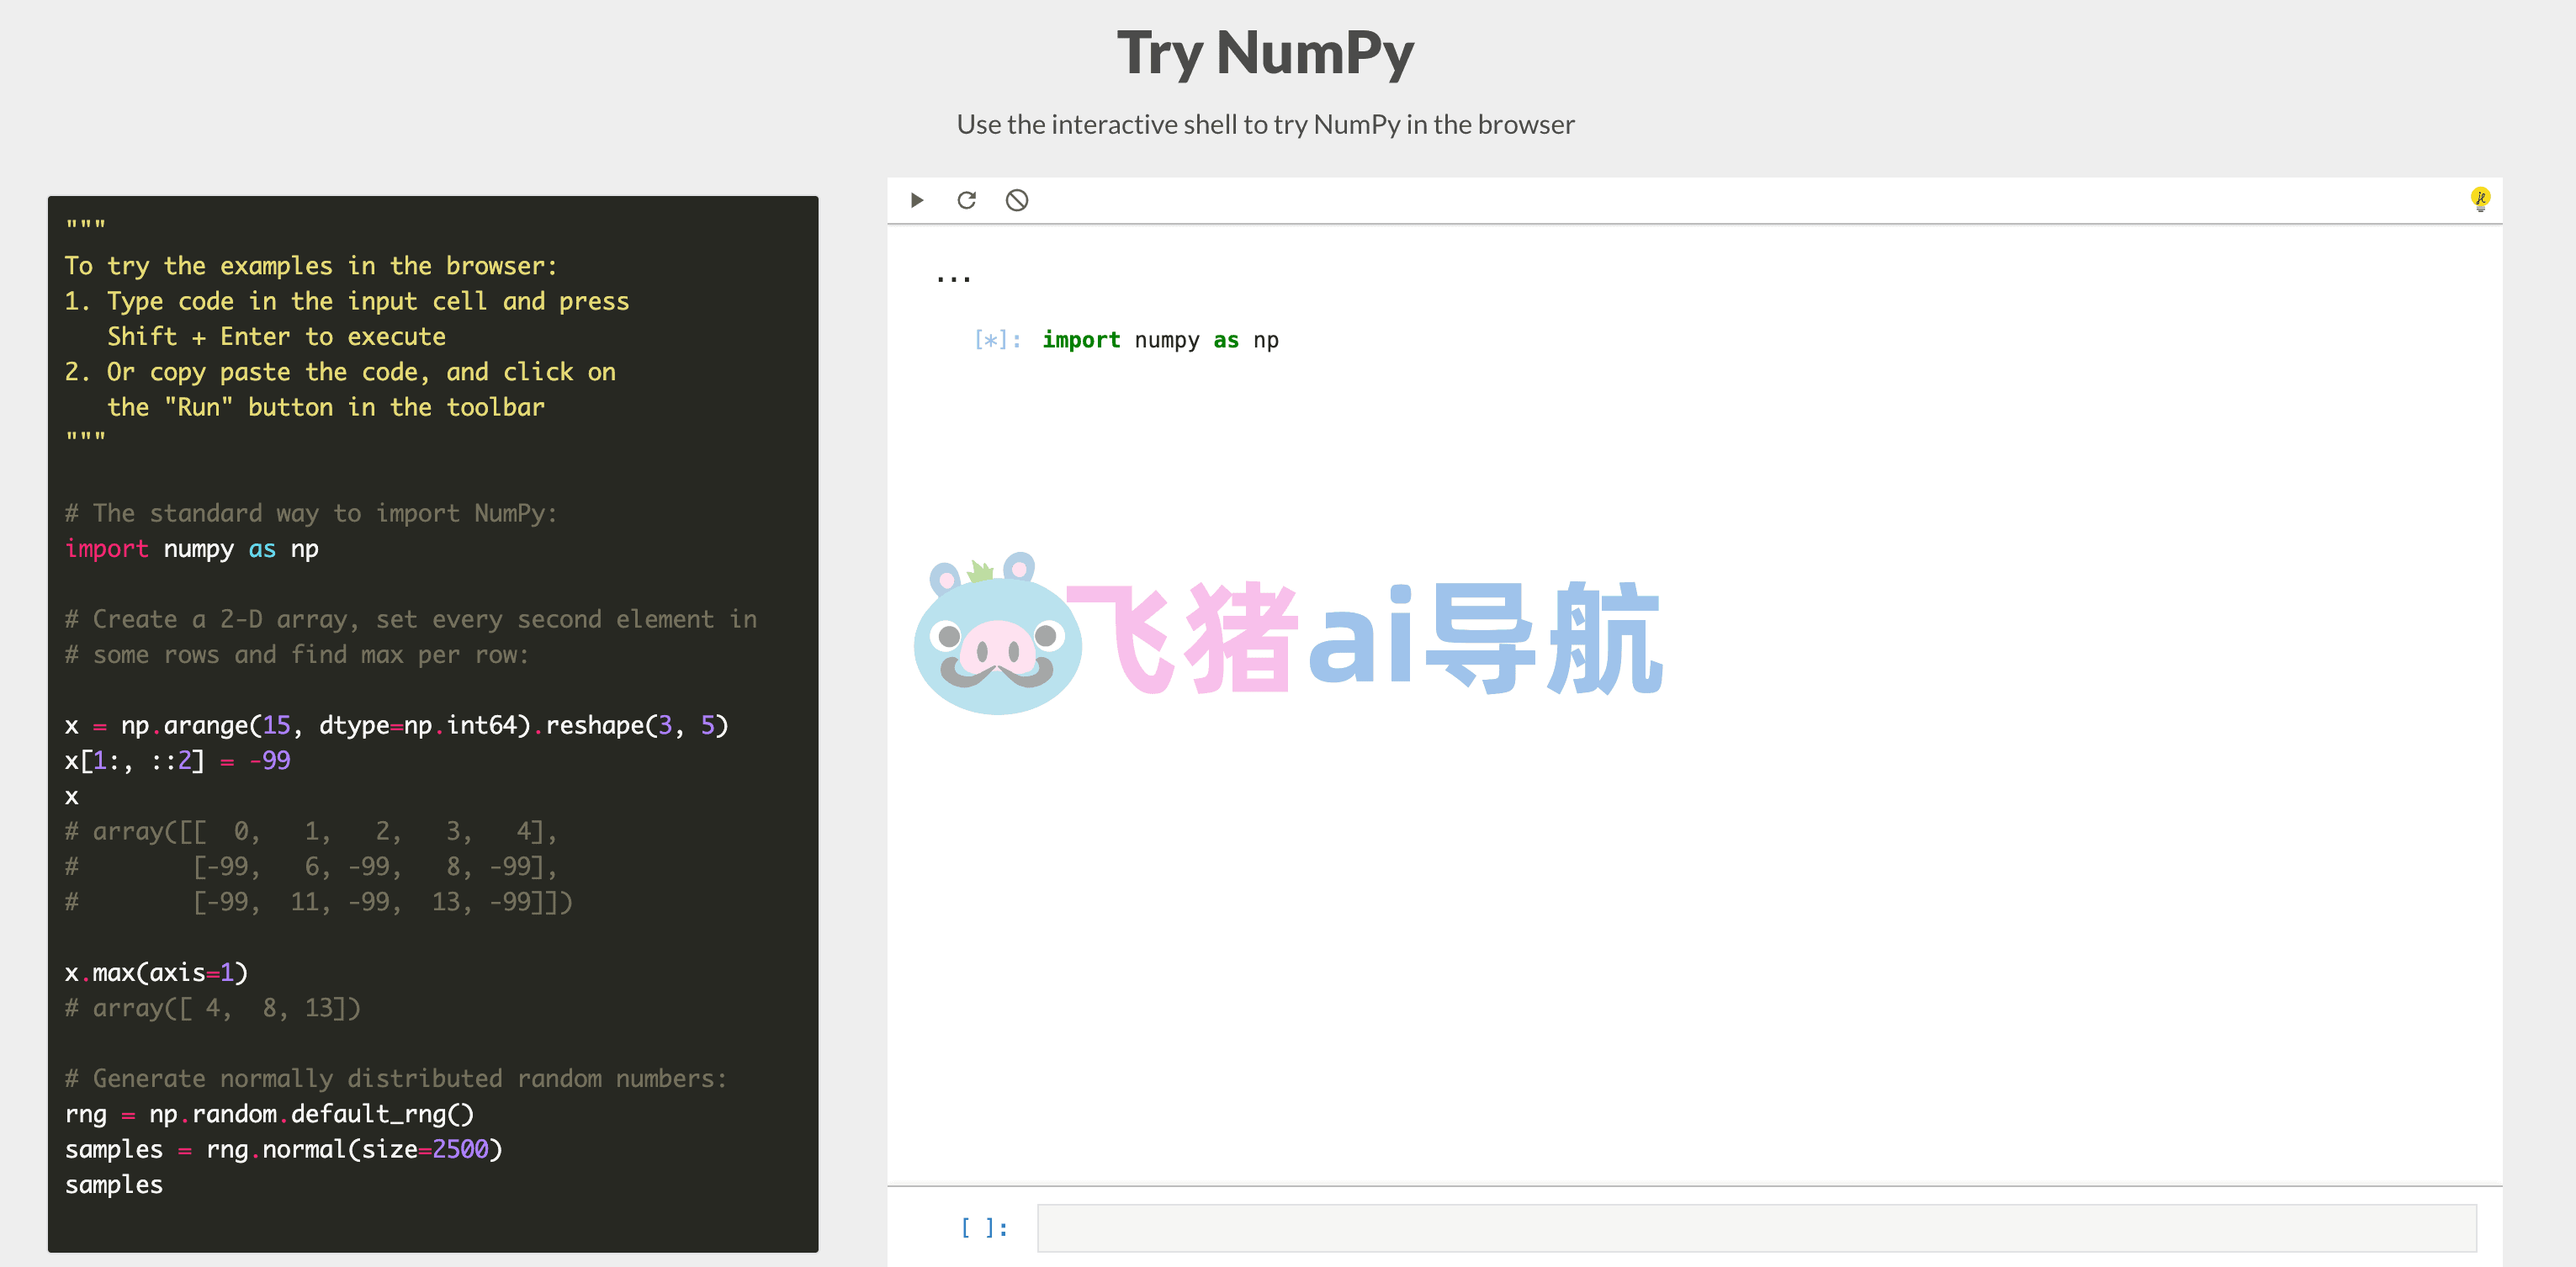Click the executed cell "import numpy as np"

tap(1160, 340)
